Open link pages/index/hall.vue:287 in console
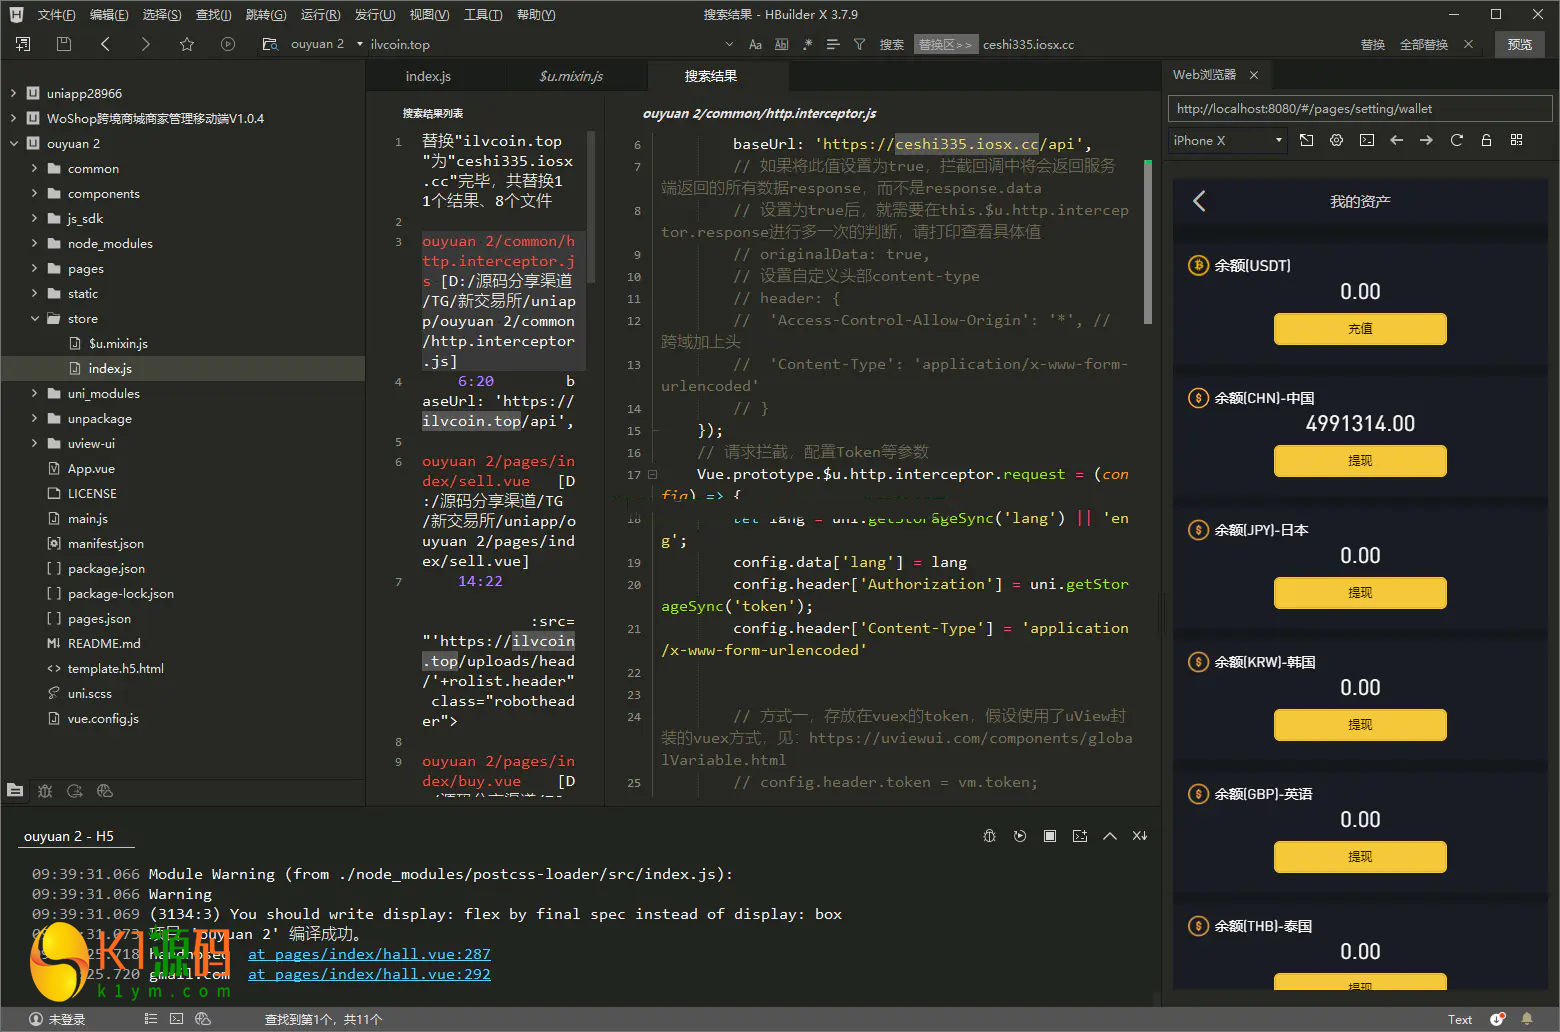Image resolution: width=1560 pixels, height=1032 pixels. tap(369, 954)
